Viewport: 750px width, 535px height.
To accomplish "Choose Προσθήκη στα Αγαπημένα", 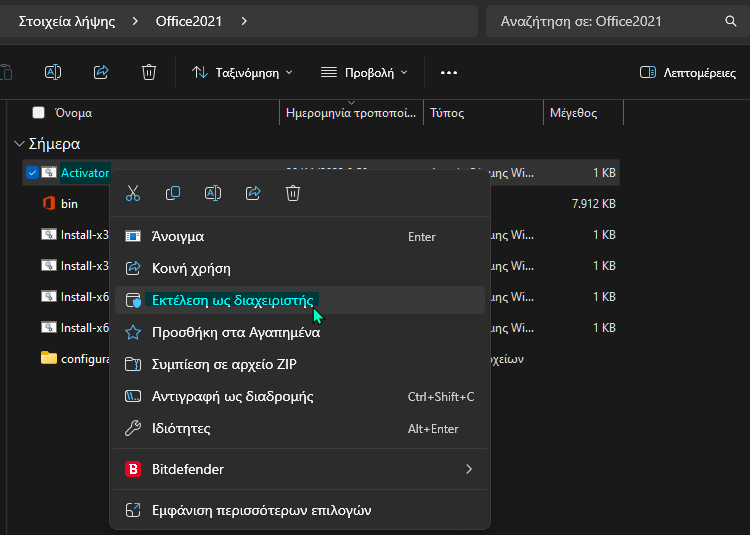I will click(300, 332).
